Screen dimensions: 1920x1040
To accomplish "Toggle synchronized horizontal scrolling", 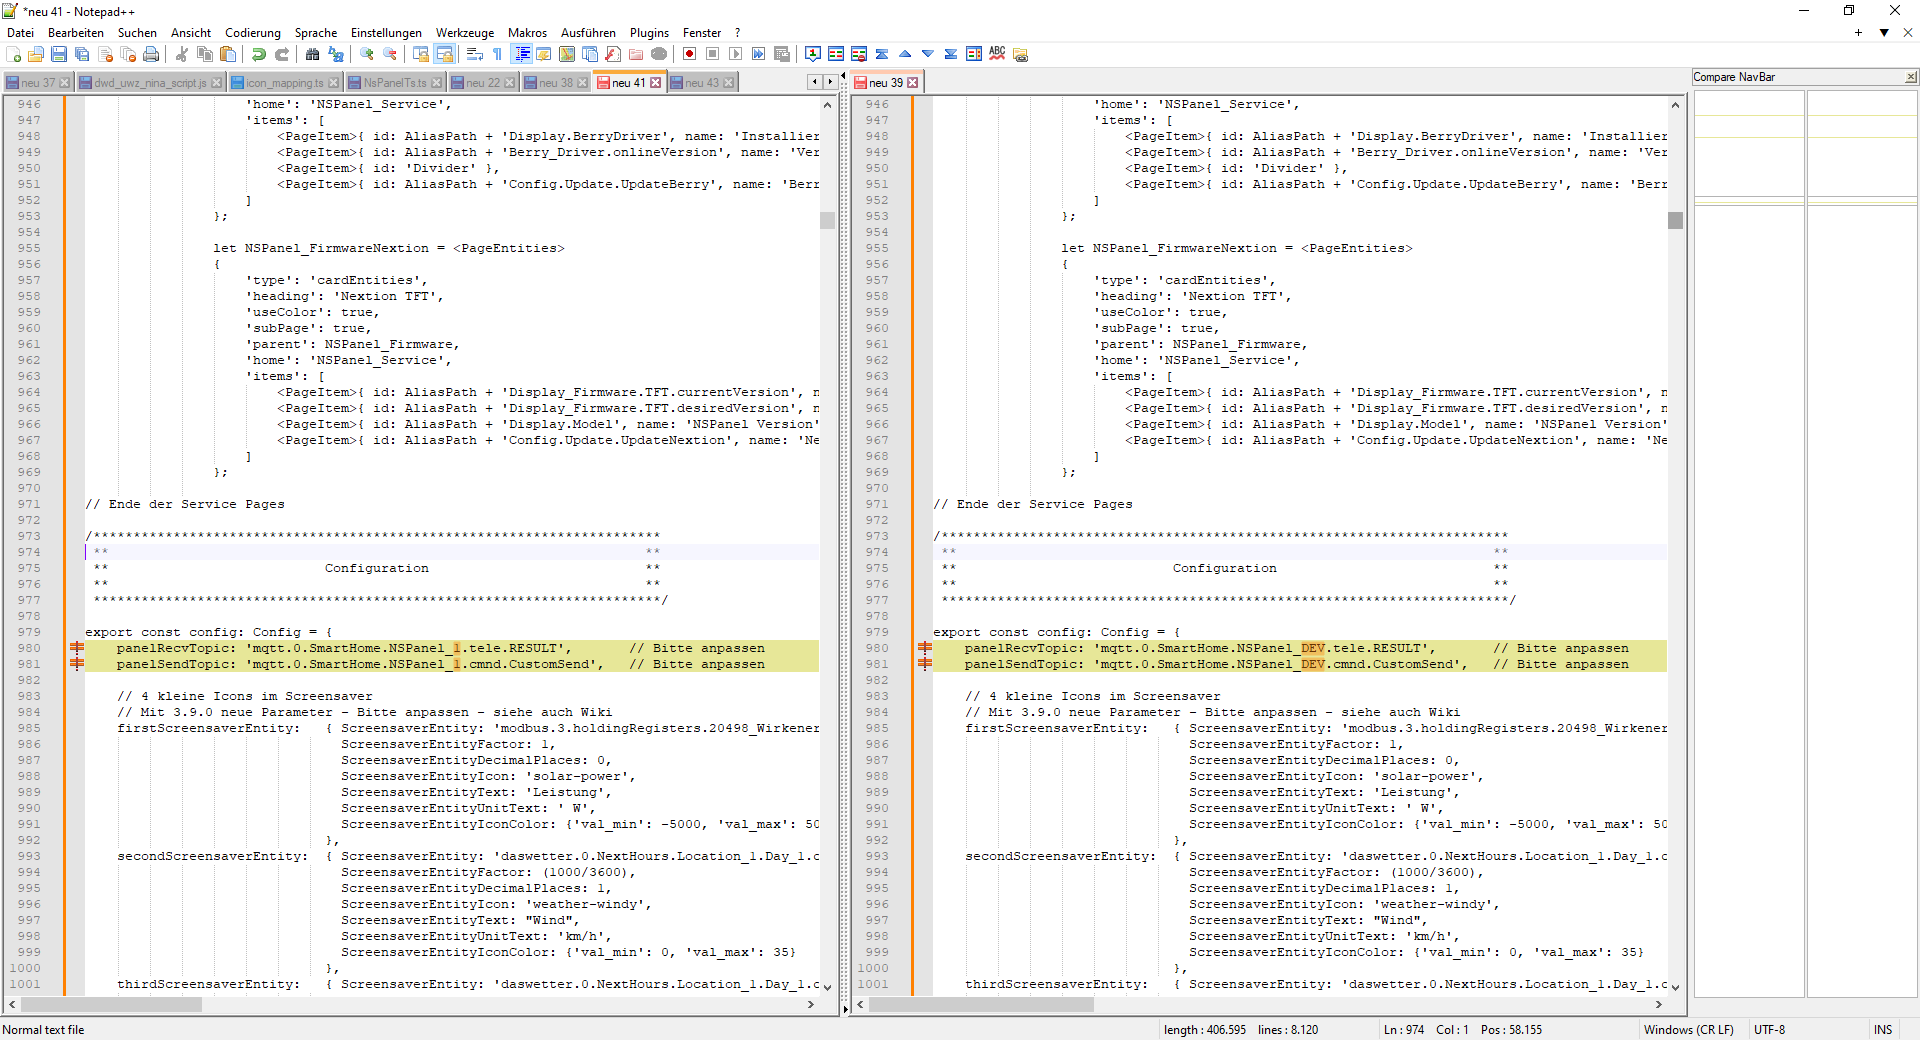I will (x=444, y=54).
